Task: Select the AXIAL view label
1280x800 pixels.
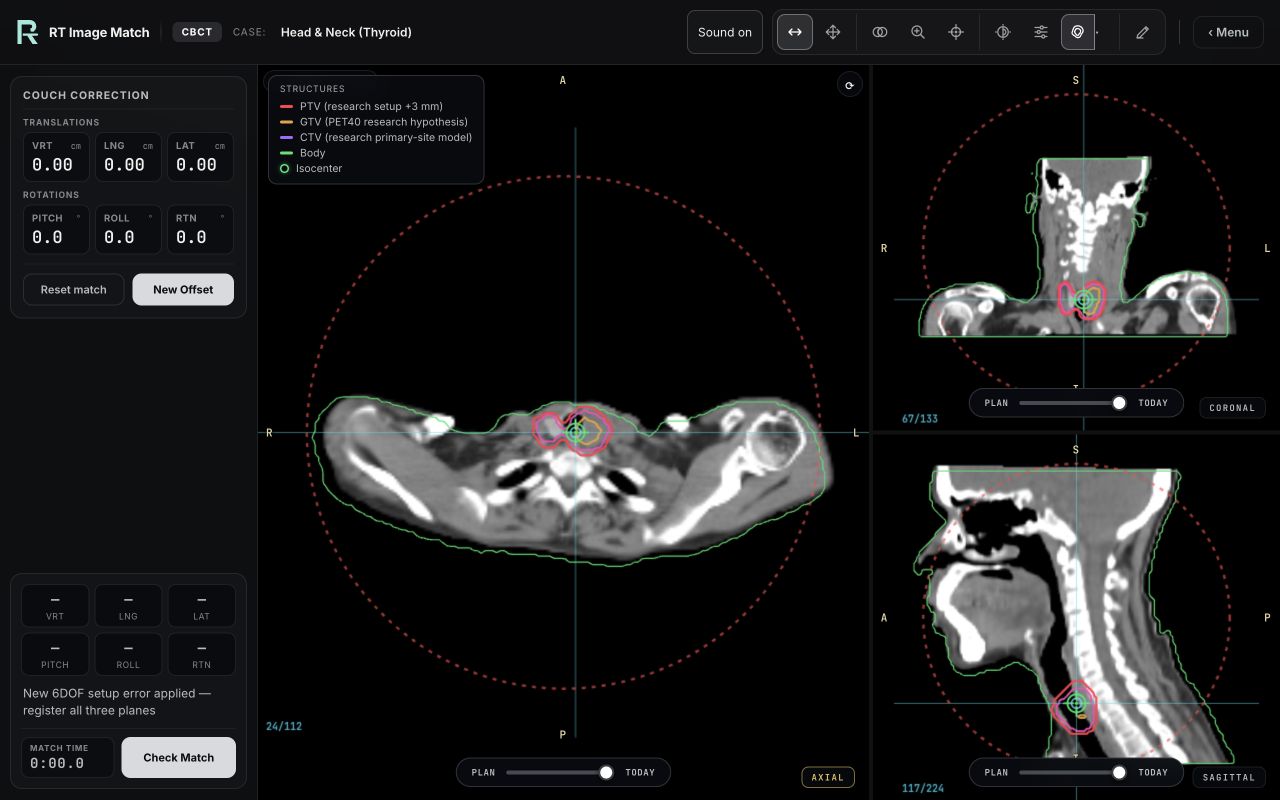Action: (828, 777)
